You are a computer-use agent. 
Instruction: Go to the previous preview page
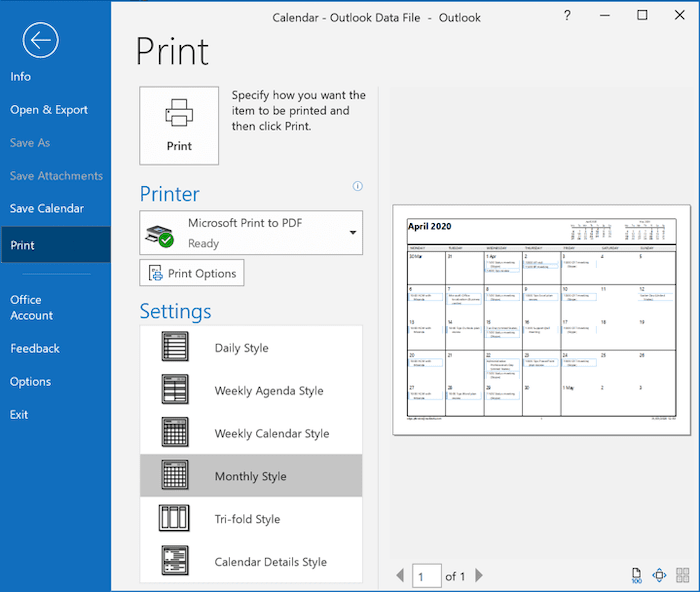pyautogui.click(x=400, y=575)
